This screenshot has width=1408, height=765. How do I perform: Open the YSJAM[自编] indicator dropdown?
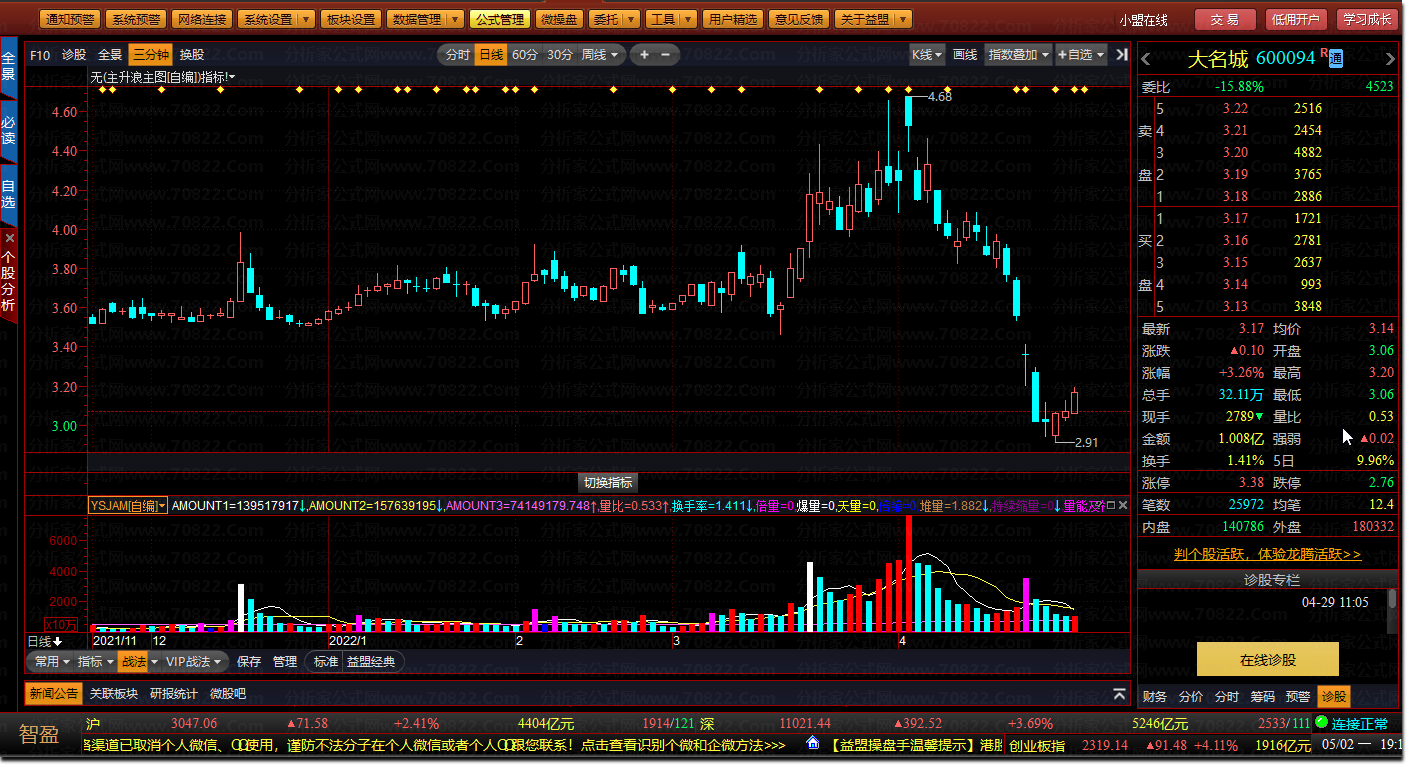point(128,506)
